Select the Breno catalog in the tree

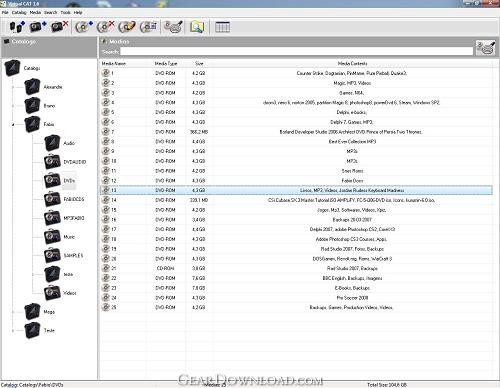coord(49,106)
